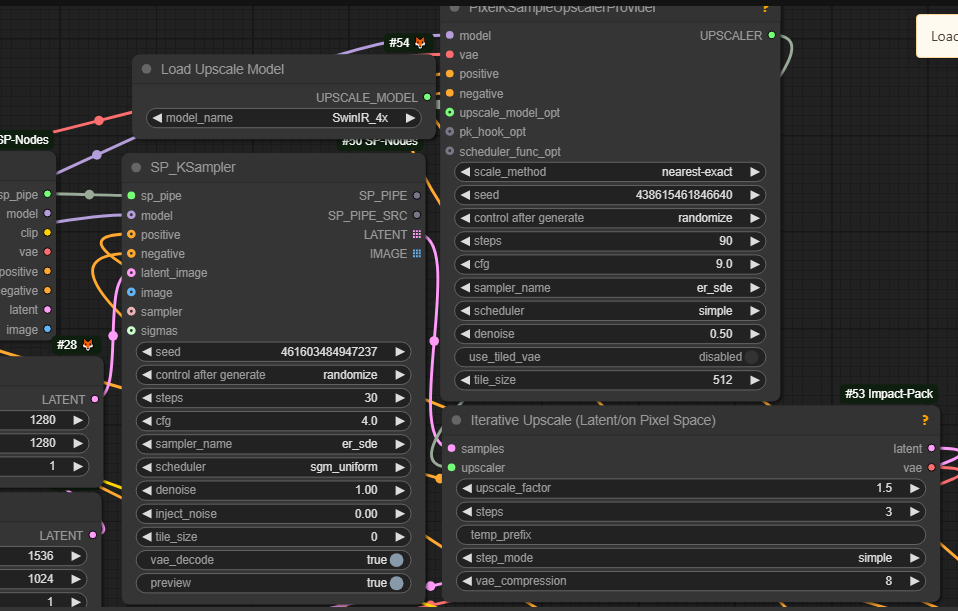
Task: Click SP_KSampler seed value field
Action: tap(273, 351)
